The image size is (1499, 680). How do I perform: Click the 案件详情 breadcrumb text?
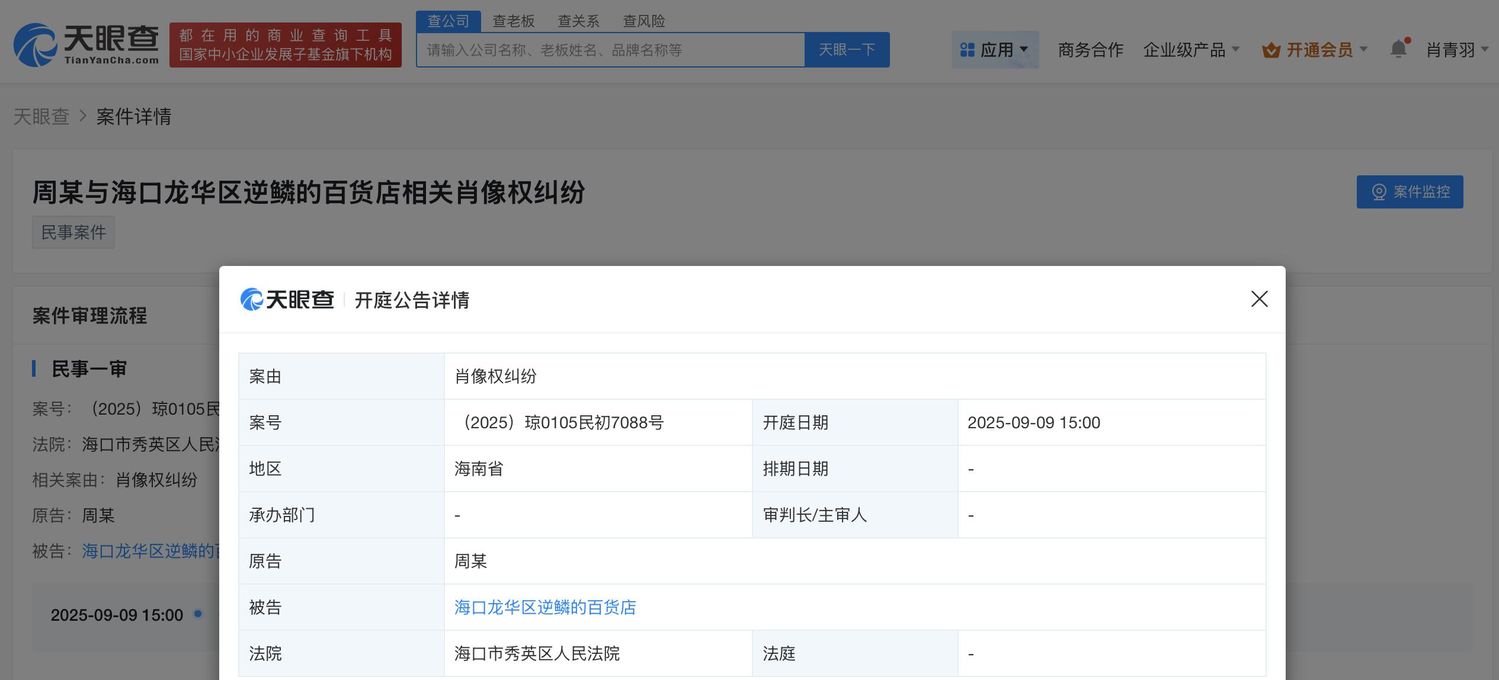tap(134, 117)
